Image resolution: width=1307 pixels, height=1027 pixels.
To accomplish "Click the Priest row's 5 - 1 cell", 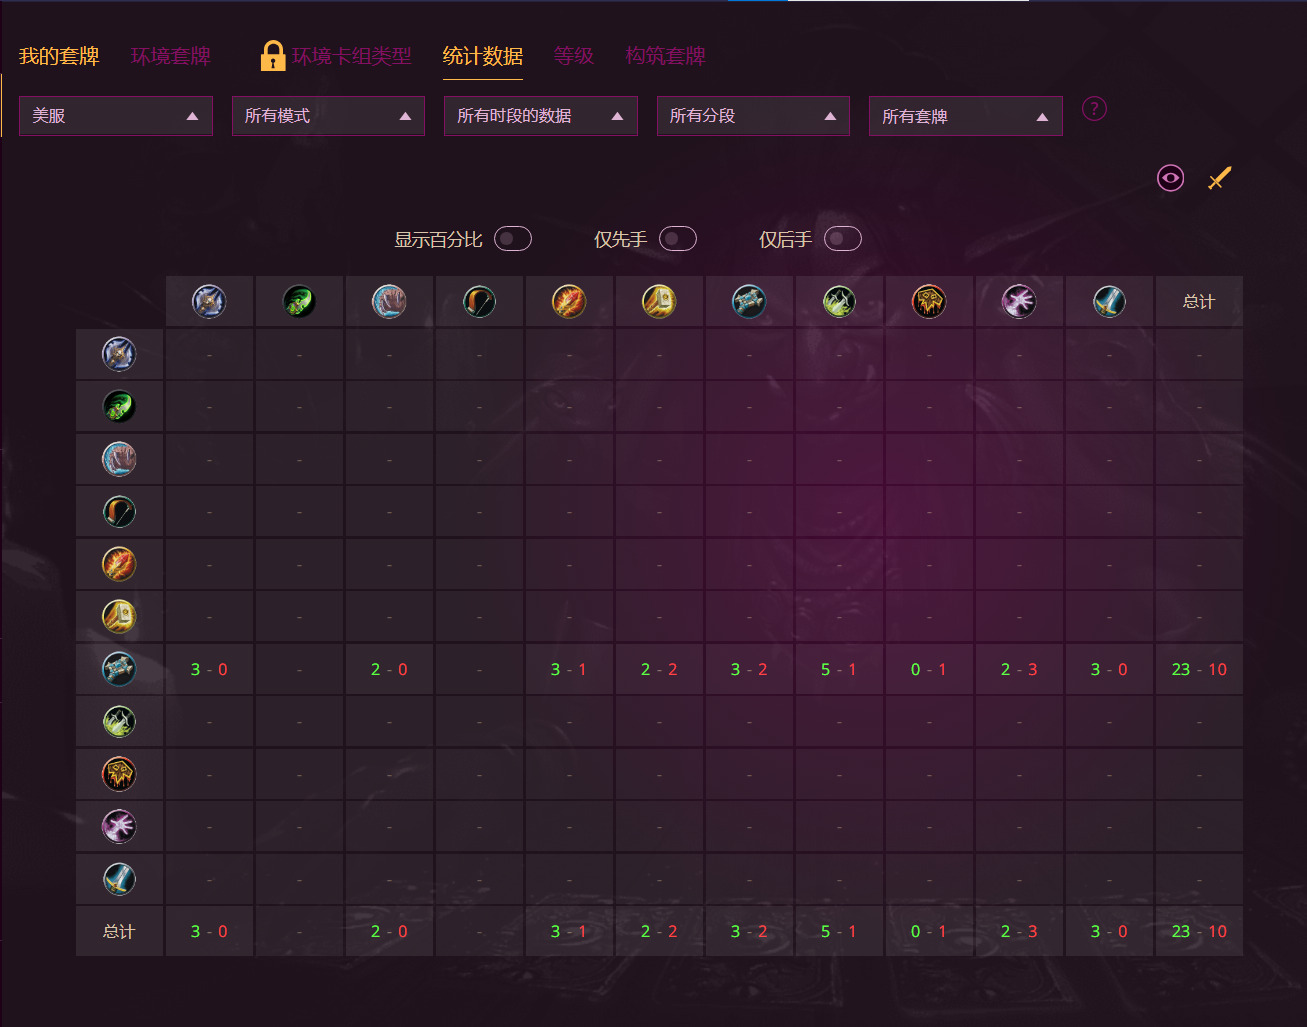I will [x=839, y=669].
